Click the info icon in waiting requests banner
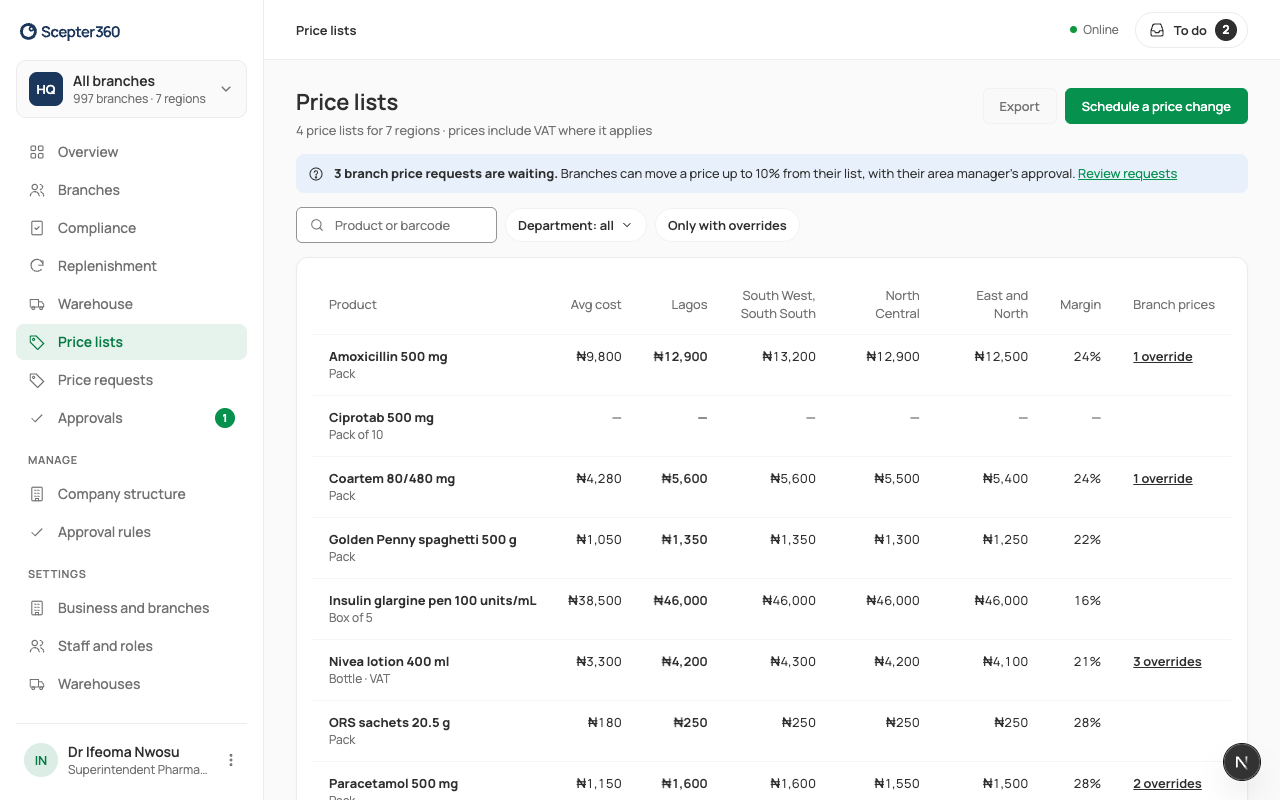1280x800 pixels. pos(316,174)
